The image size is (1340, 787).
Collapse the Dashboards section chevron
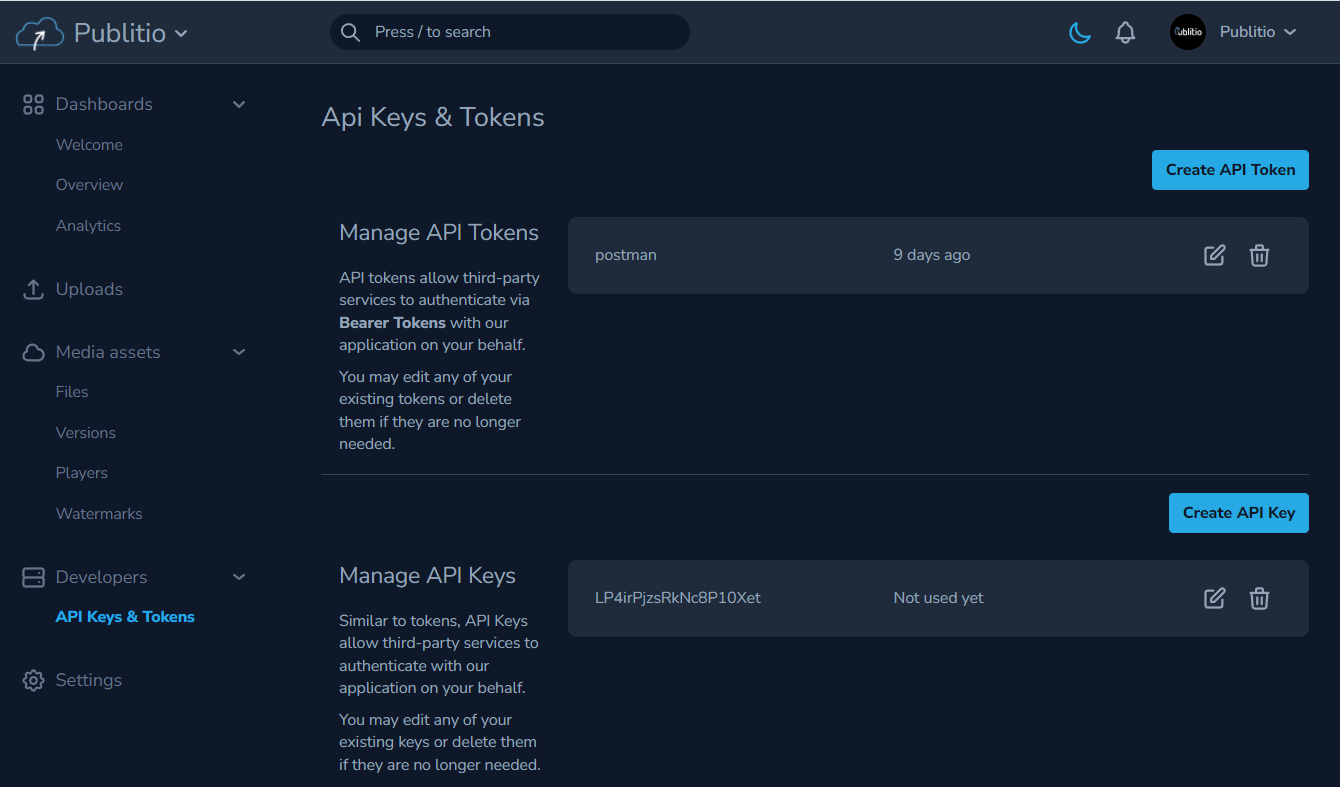[239, 104]
